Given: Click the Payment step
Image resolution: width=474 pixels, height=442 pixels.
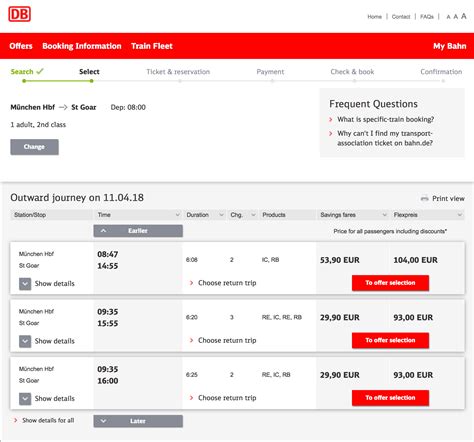Looking at the screenshot, I should click(x=270, y=72).
